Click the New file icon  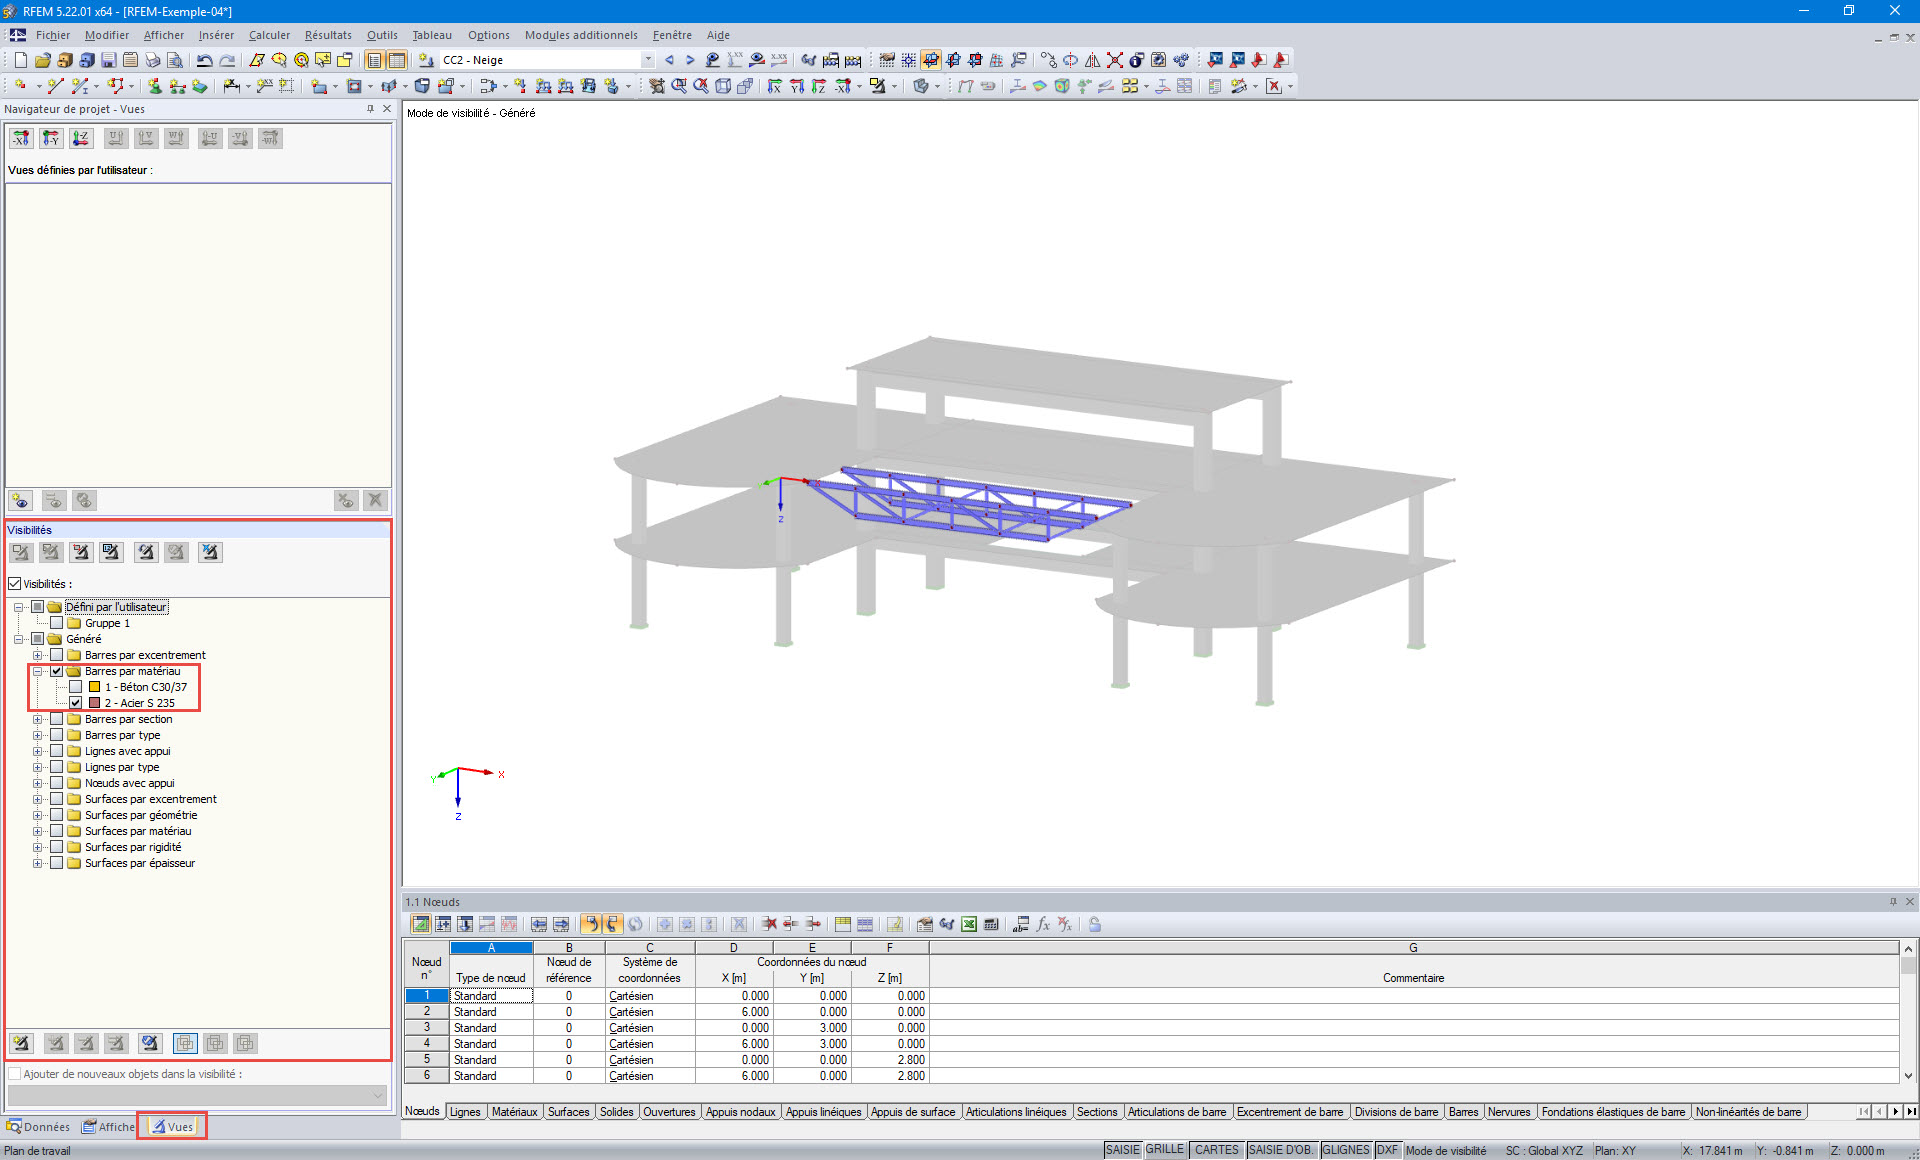click(20, 60)
